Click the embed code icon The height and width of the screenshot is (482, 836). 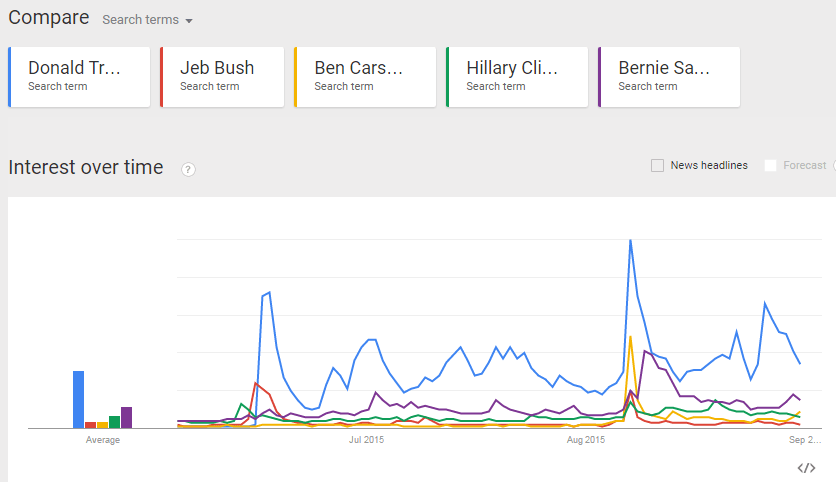click(x=806, y=467)
